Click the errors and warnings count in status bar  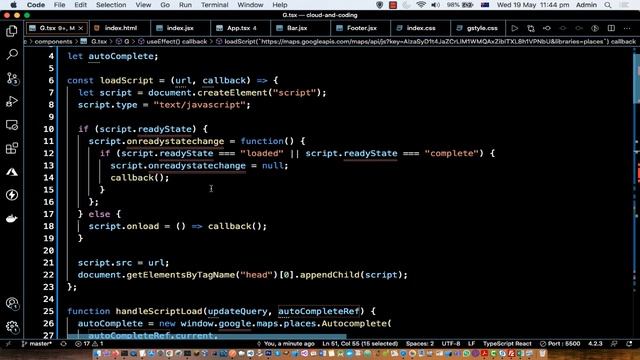click(x=89, y=344)
